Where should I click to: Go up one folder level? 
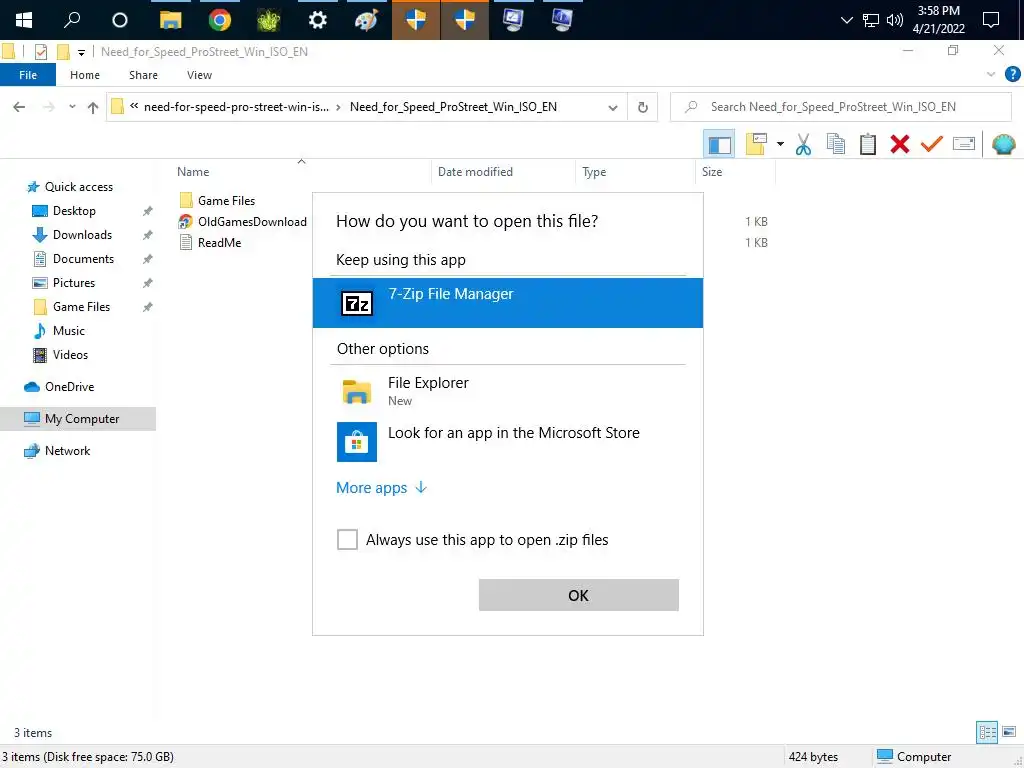coord(93,107)
